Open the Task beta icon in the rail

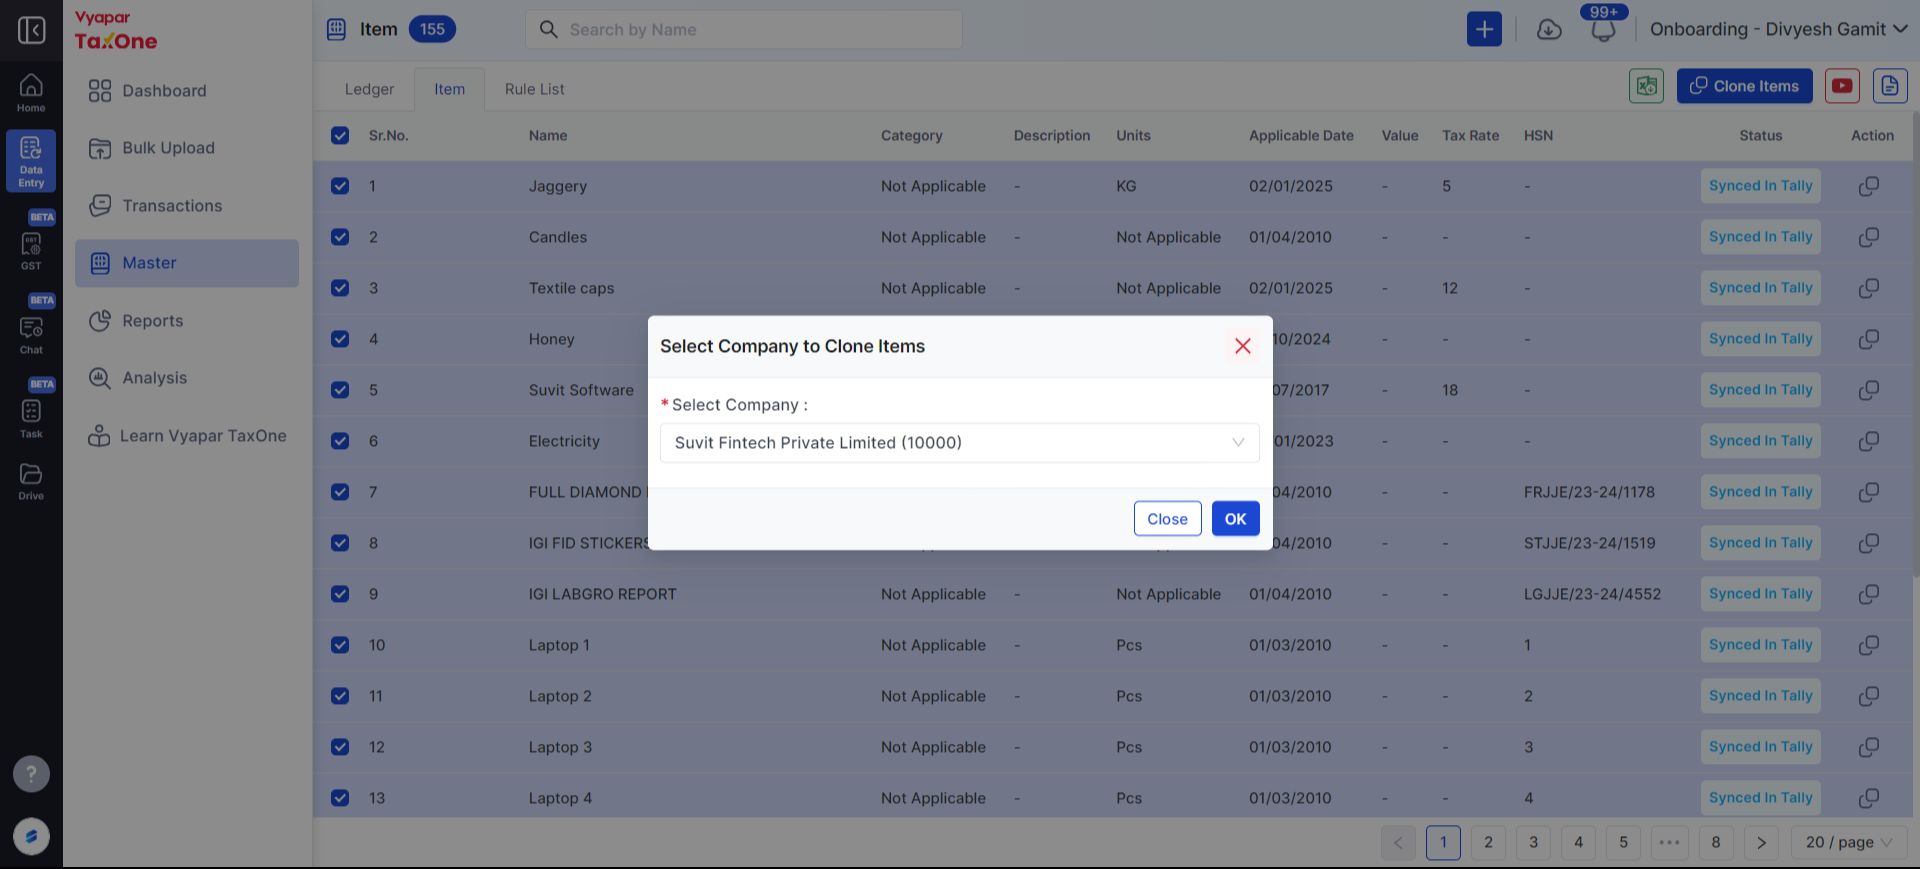31,418
